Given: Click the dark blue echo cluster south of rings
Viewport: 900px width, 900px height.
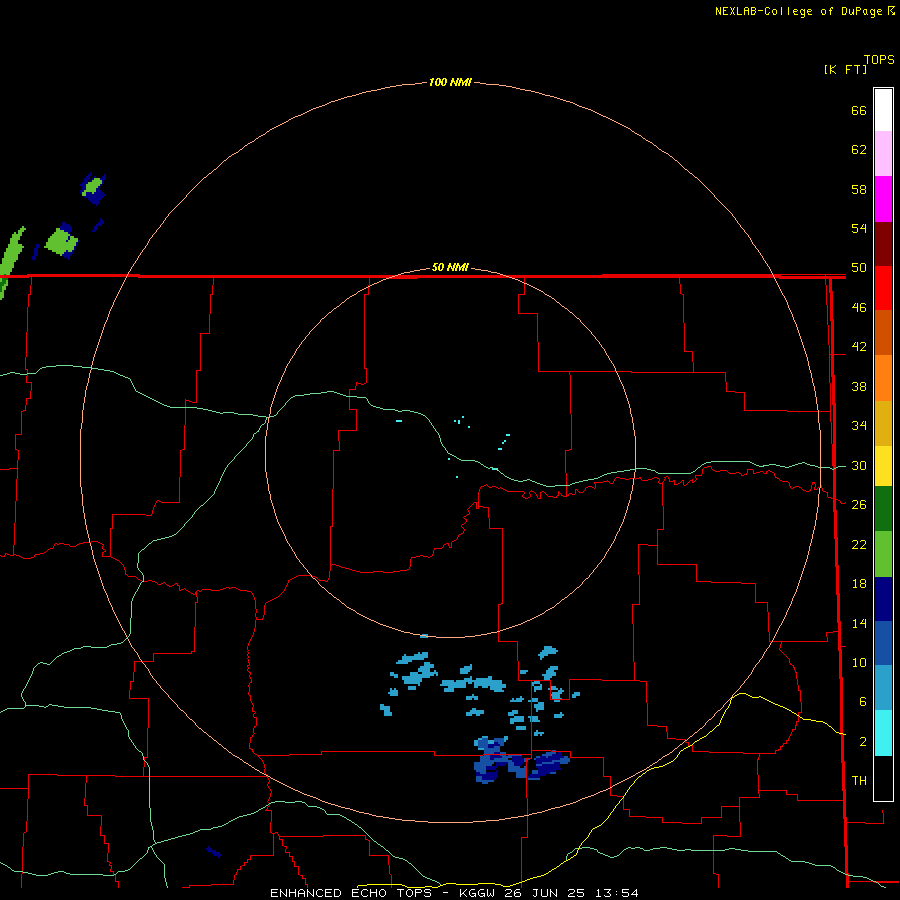Looking at the screenshot, I should (x=521, y=761).
